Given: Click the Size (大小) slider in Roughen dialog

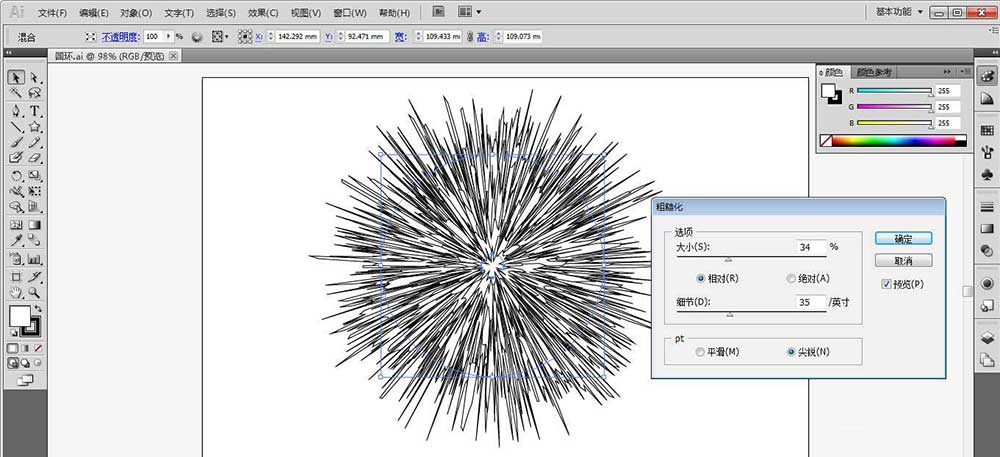Looking at the screenshot, I should click(751, 258).
